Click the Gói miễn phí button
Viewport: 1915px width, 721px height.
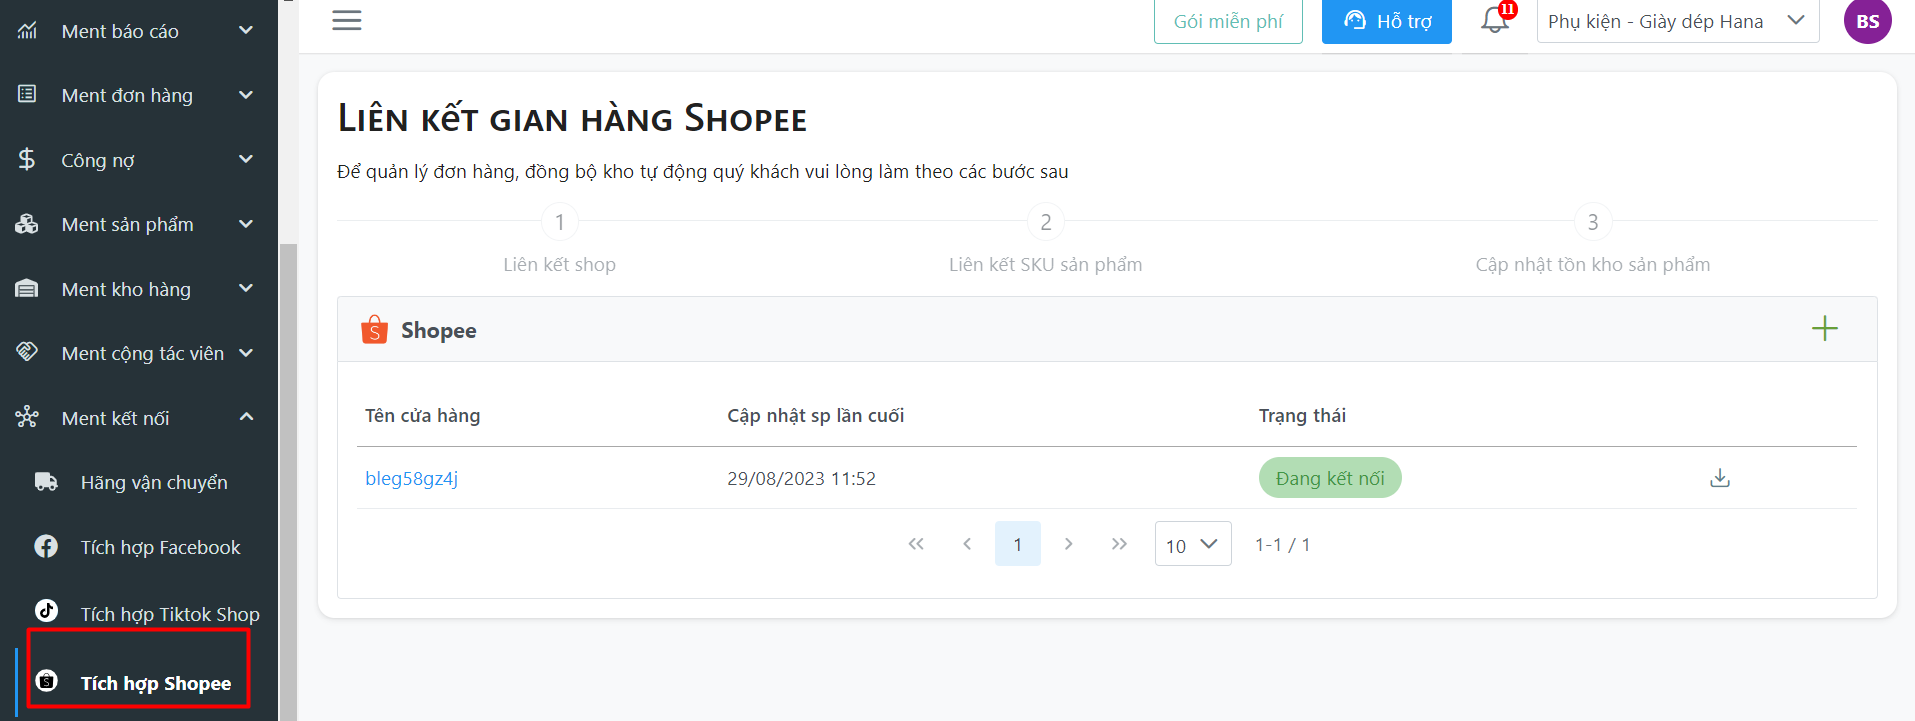[1228, 21]
